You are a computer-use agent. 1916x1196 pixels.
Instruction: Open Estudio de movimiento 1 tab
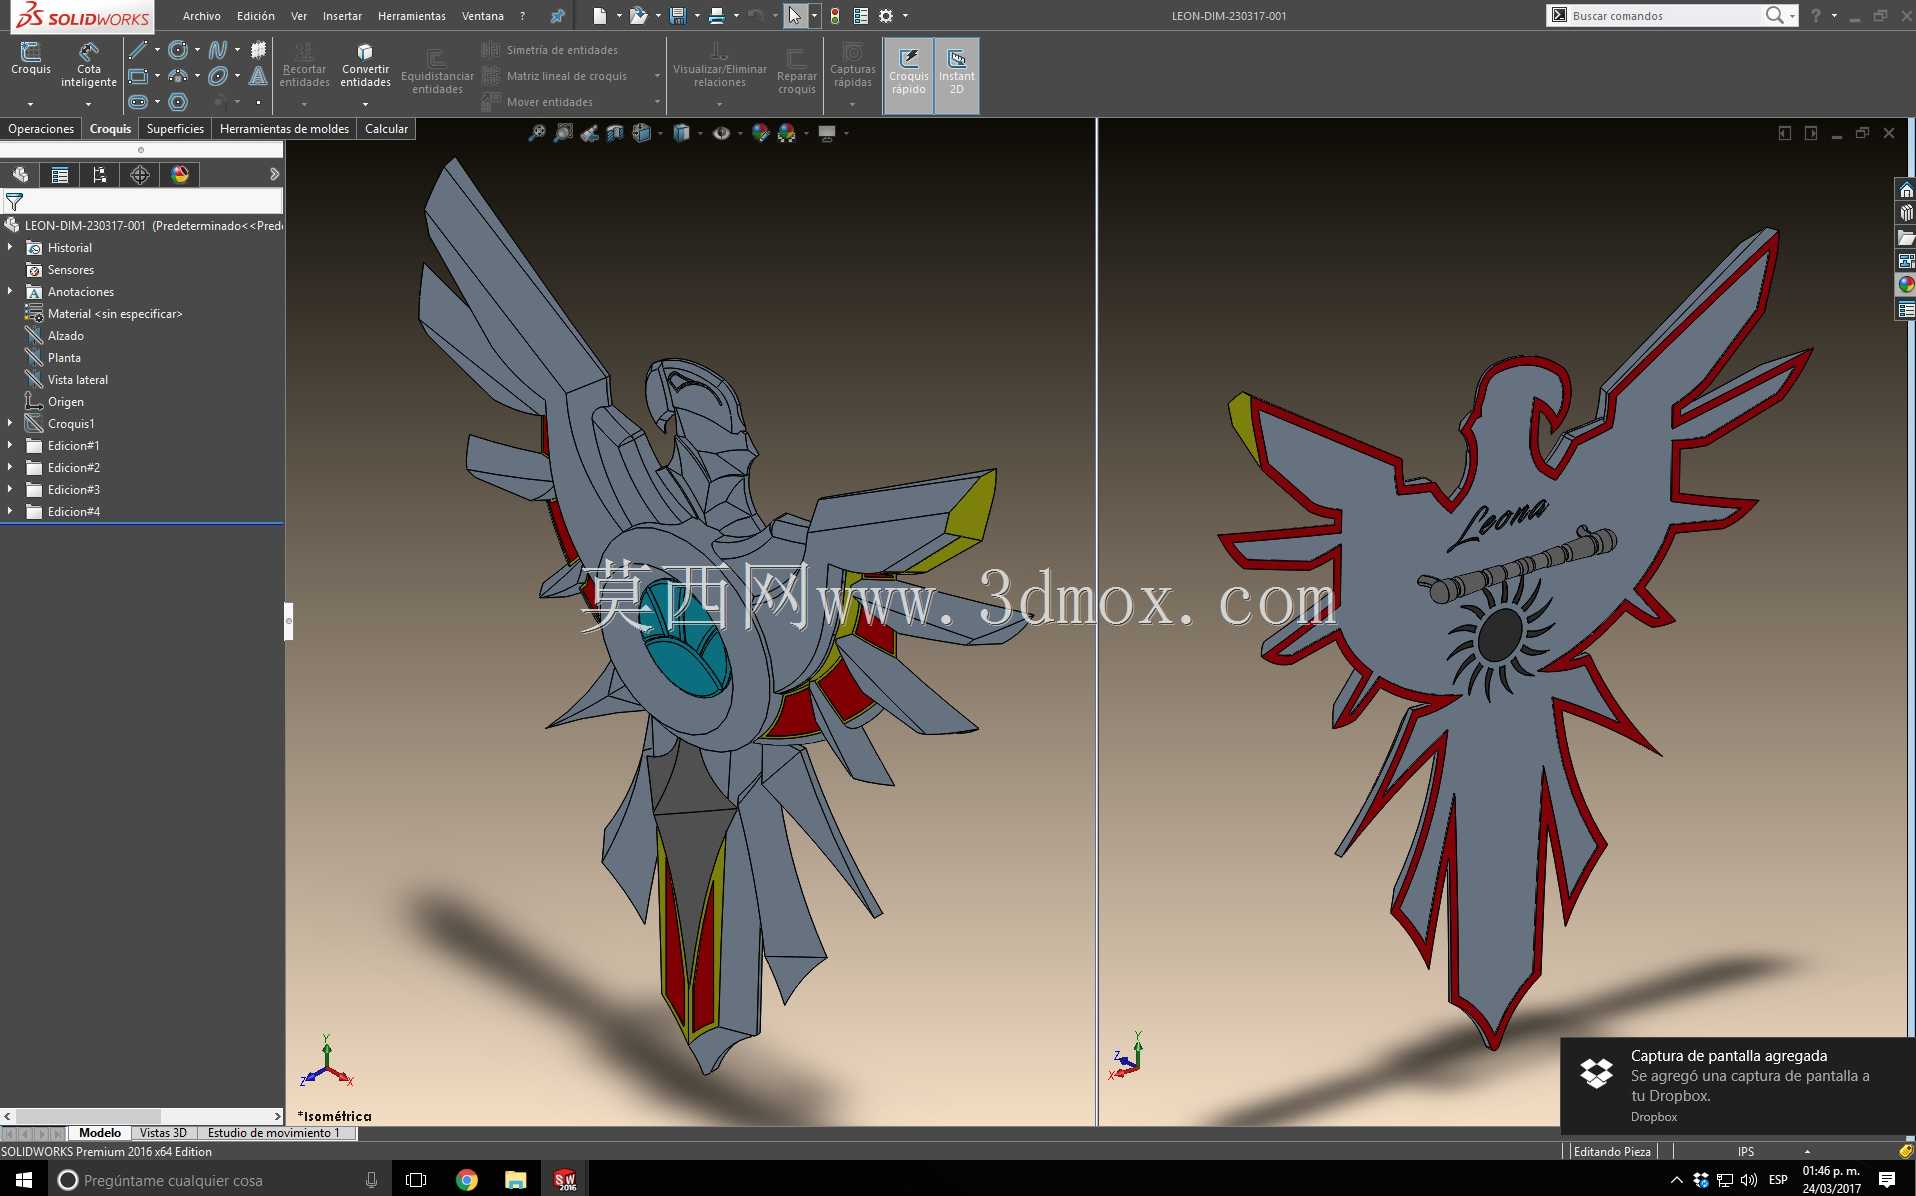274,1133
